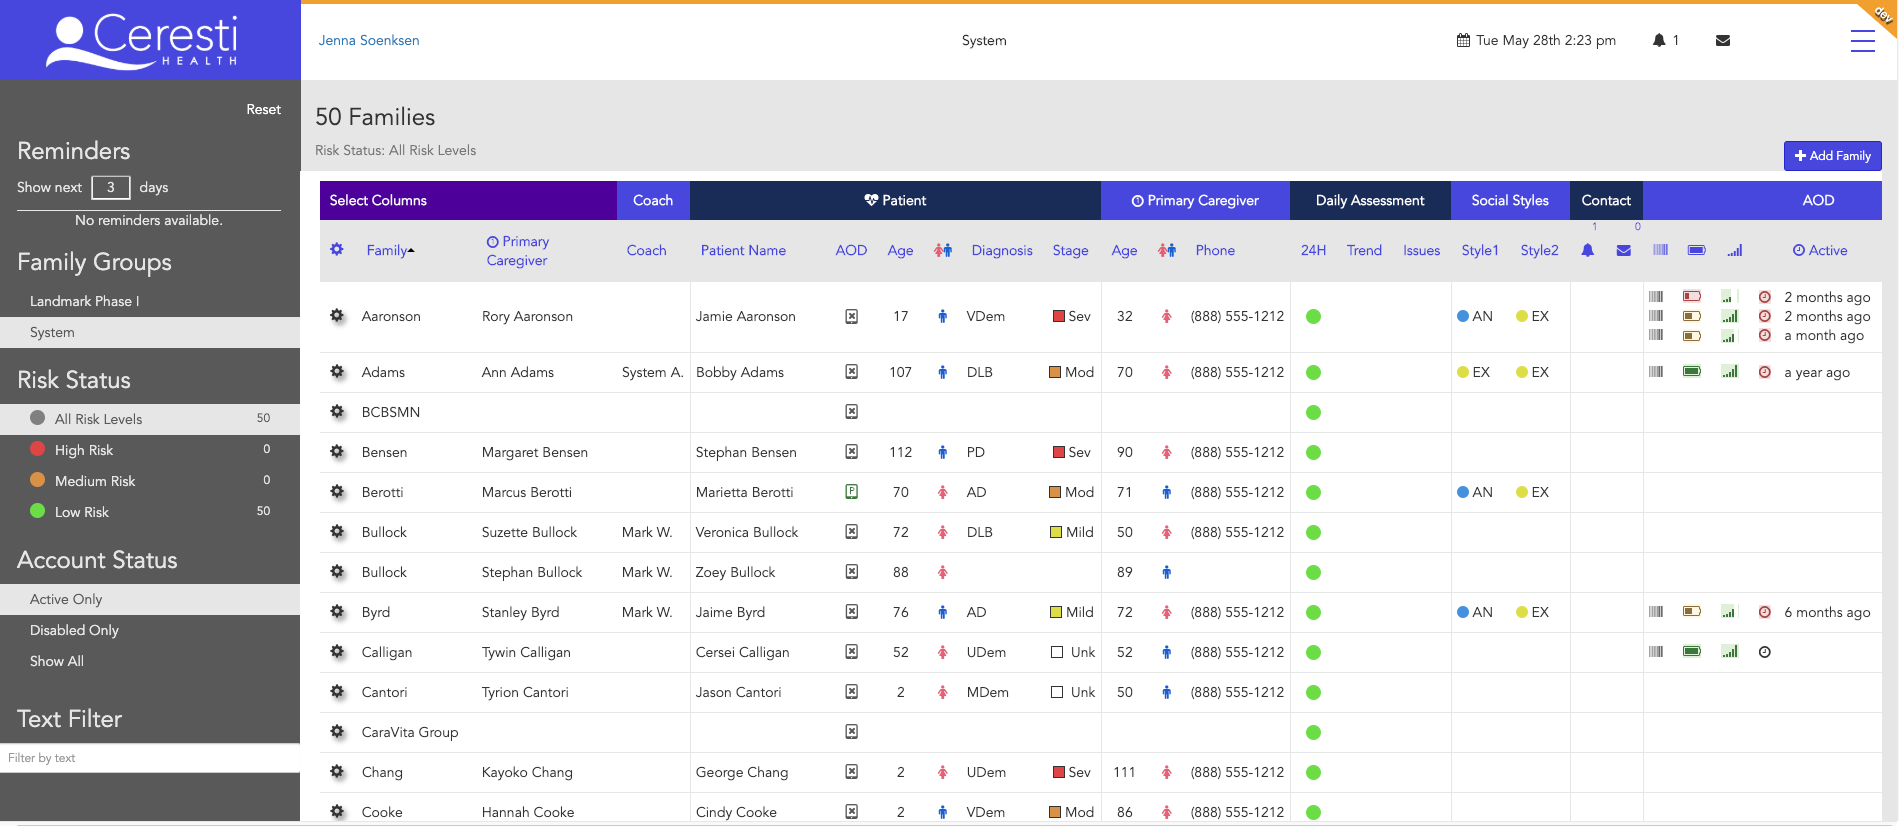Open settings gear for Cantori family

pos(337,692)
